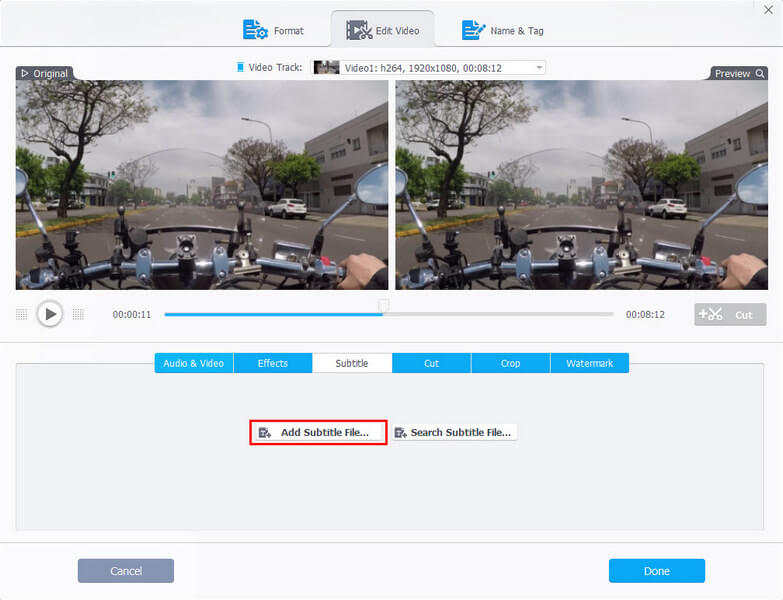Click the Preview magnifier icon
The height and width of the screenshot is (600, 783).
(760, 74)
